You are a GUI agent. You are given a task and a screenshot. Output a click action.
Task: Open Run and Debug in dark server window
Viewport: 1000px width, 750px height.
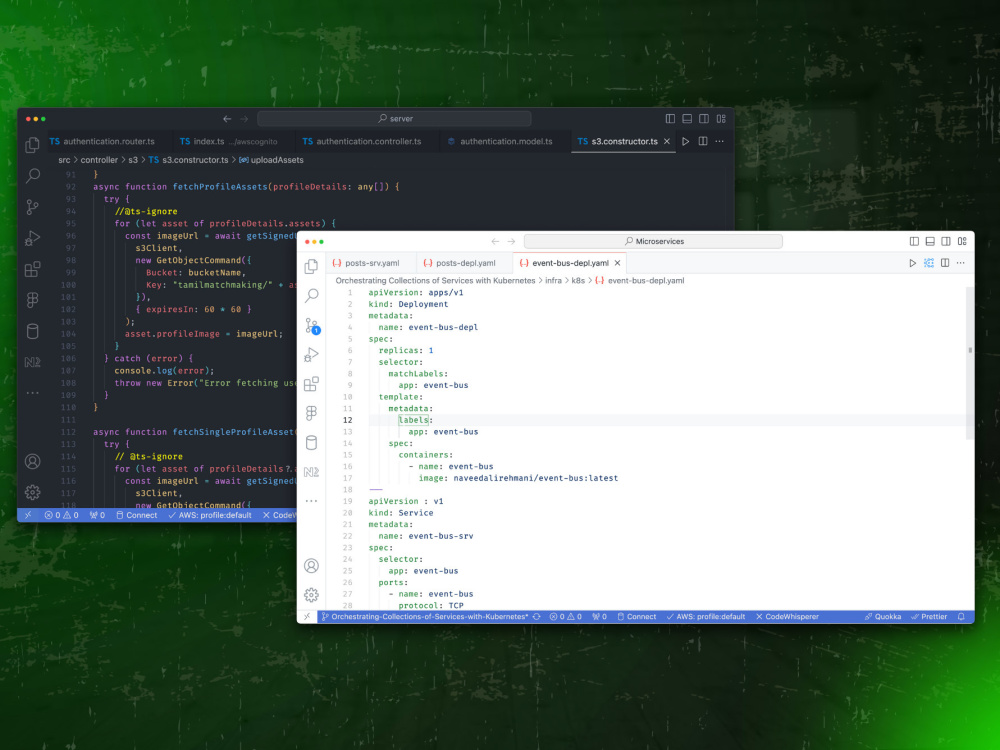pos(33,238)
